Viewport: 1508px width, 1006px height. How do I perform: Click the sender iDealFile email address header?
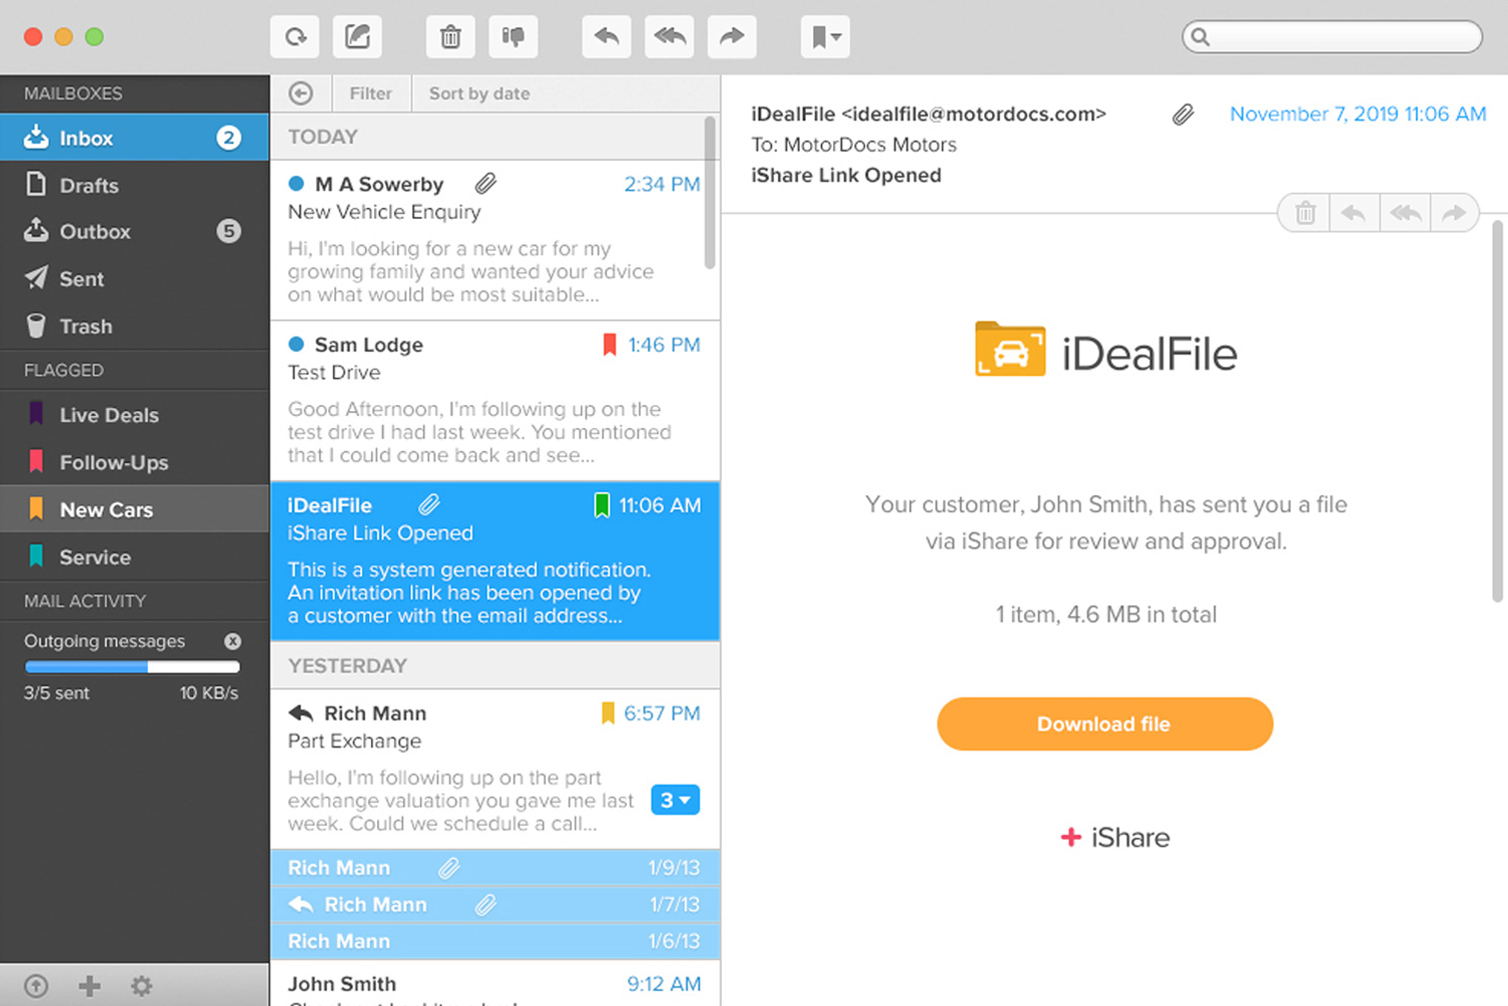[x=929, y=114]
